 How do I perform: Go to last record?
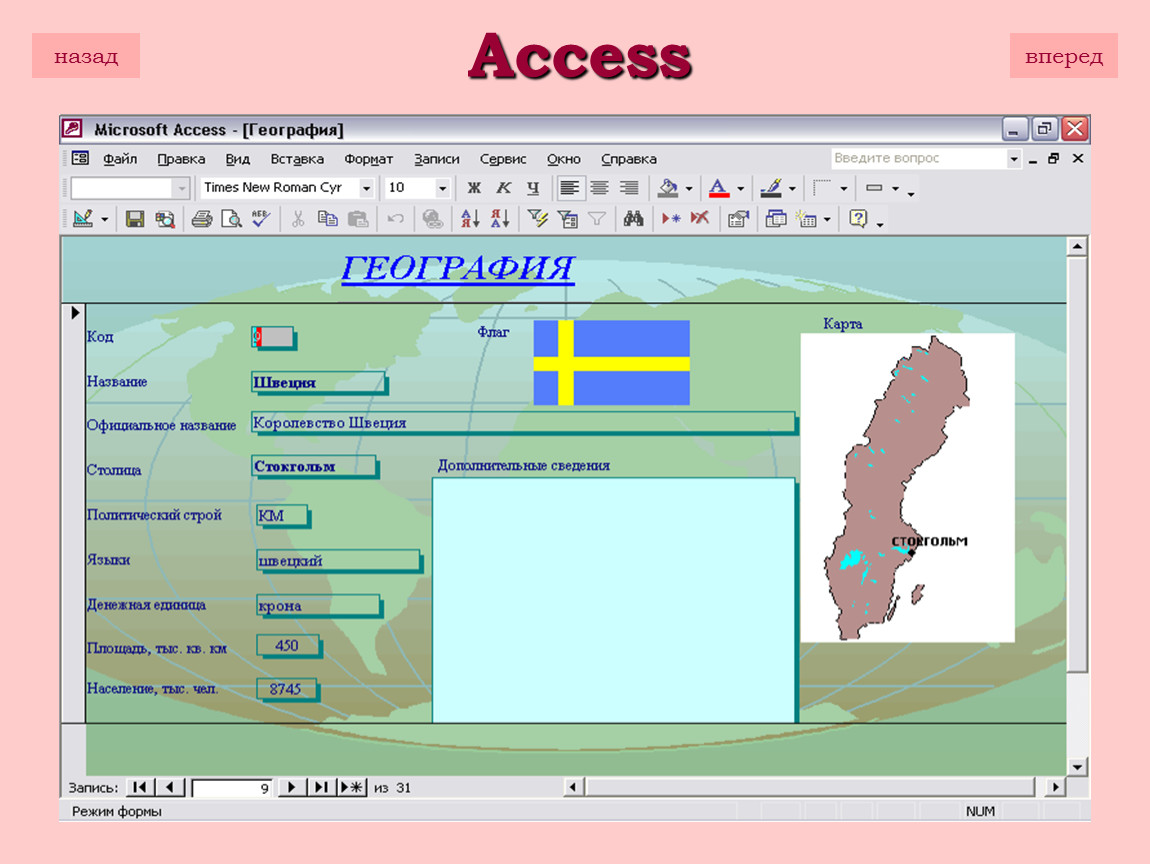[321, 787]
